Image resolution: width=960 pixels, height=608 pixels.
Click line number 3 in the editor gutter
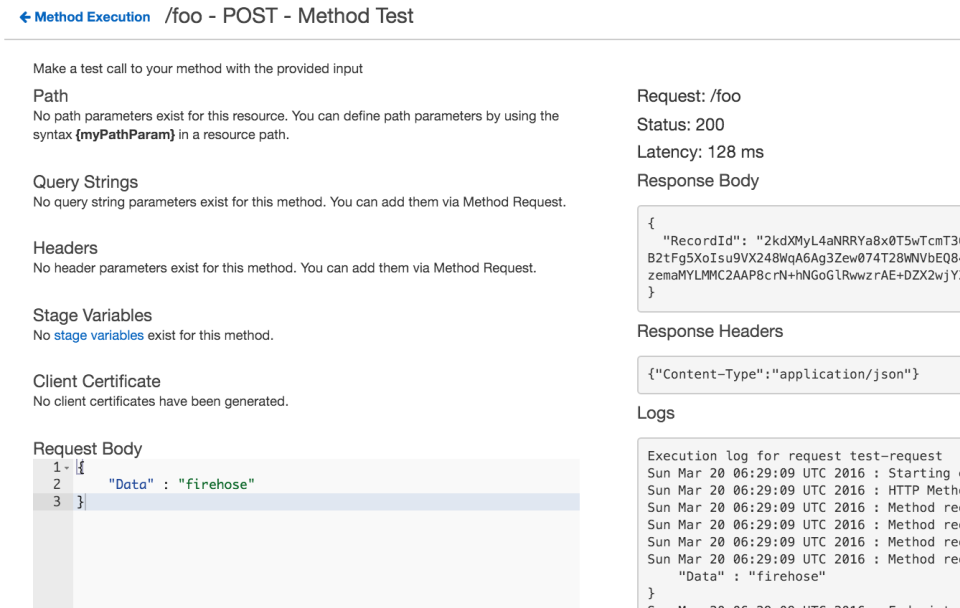[57, 501]
